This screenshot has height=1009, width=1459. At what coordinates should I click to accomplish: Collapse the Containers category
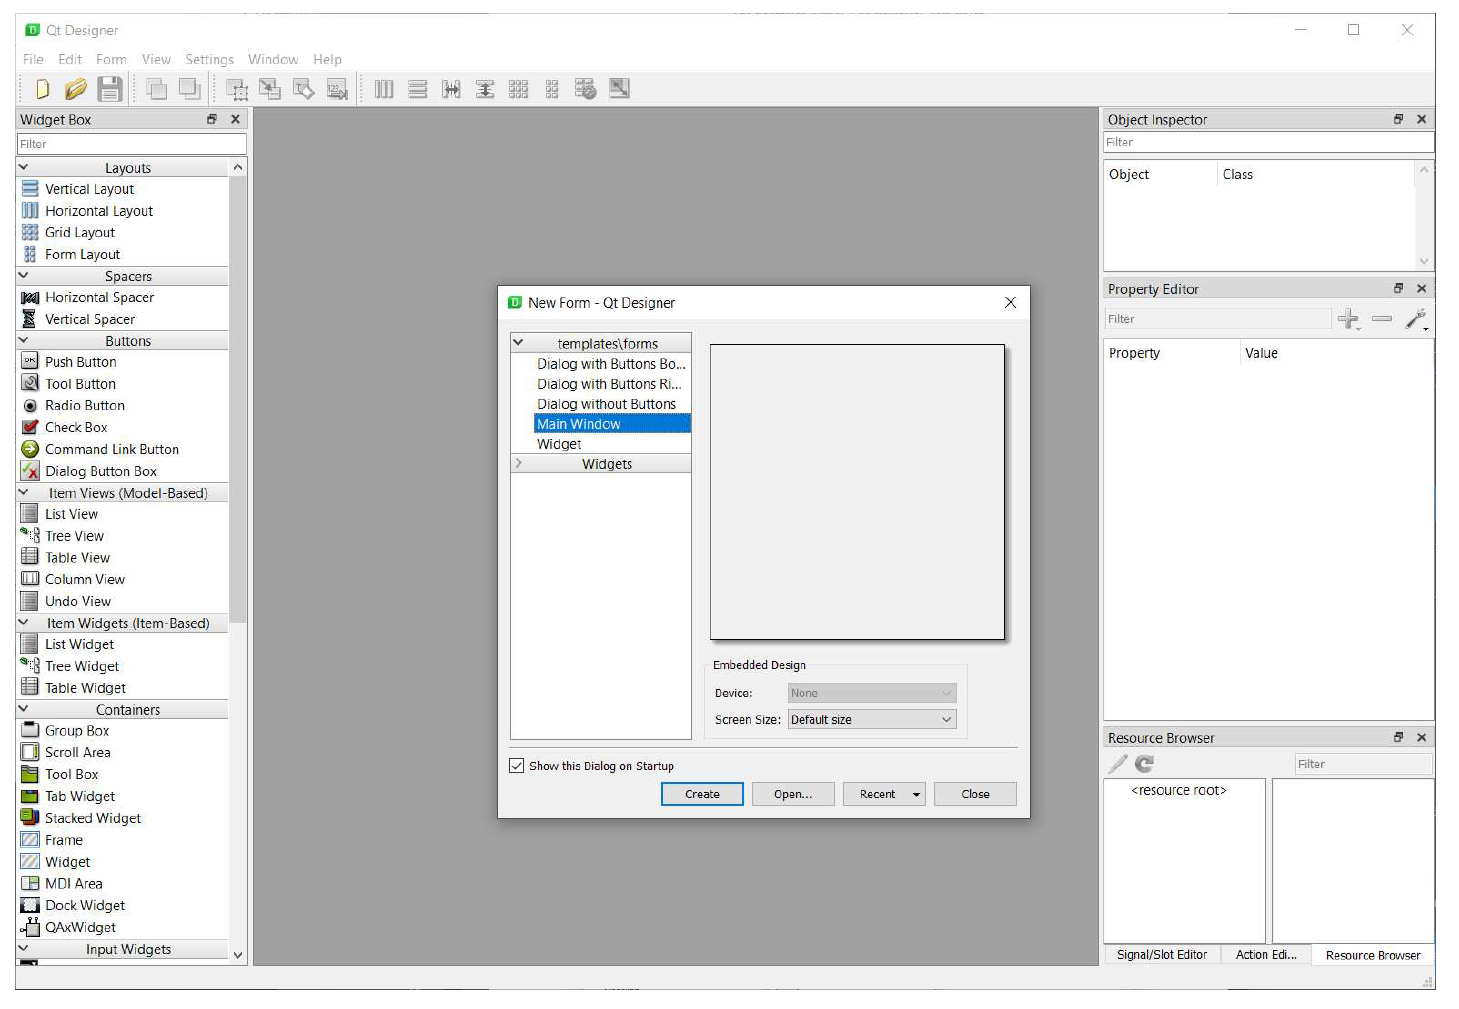[23, 708]
